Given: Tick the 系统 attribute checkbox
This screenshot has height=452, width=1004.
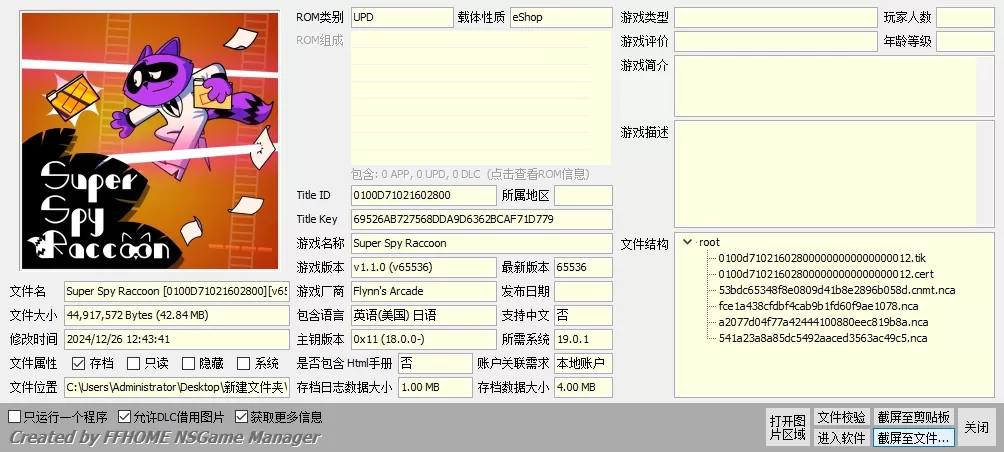Looking at the screenshot, I should point(243,364).
